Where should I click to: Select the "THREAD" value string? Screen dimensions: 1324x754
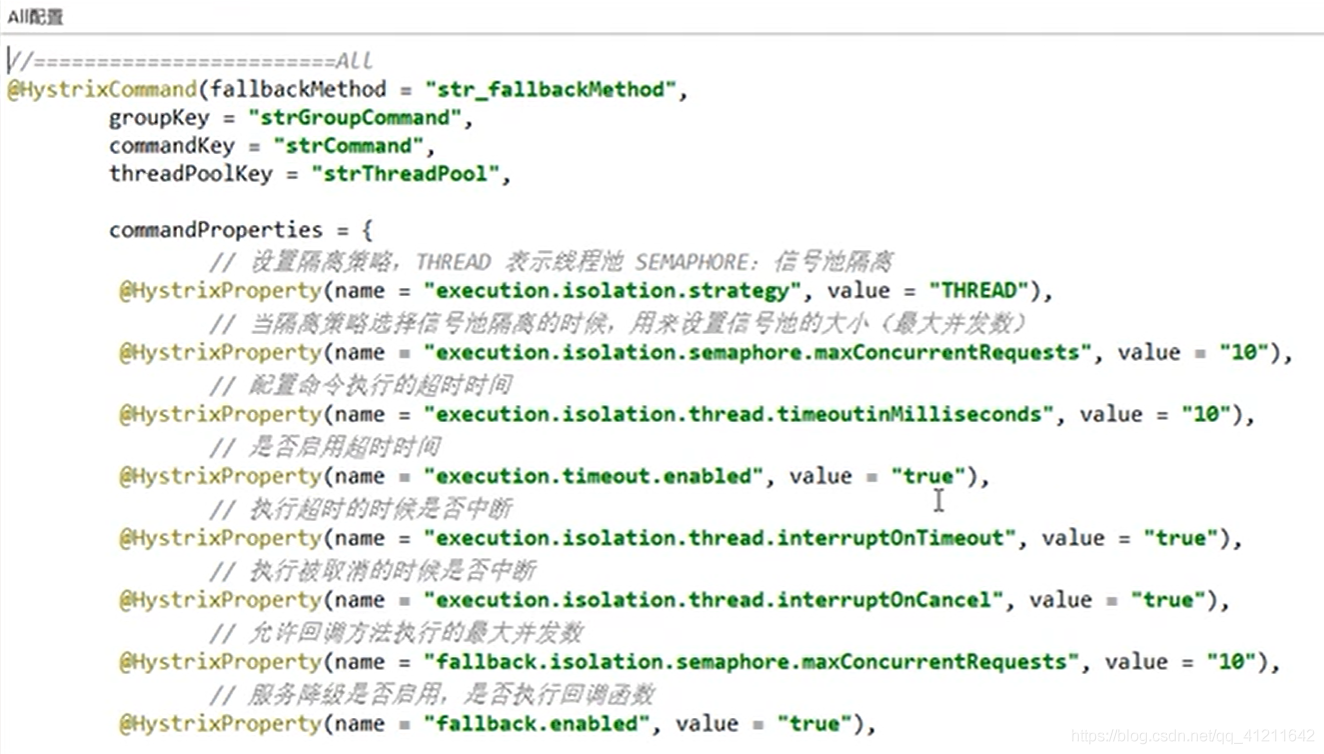pyautogui.click(x=979, y=291)
